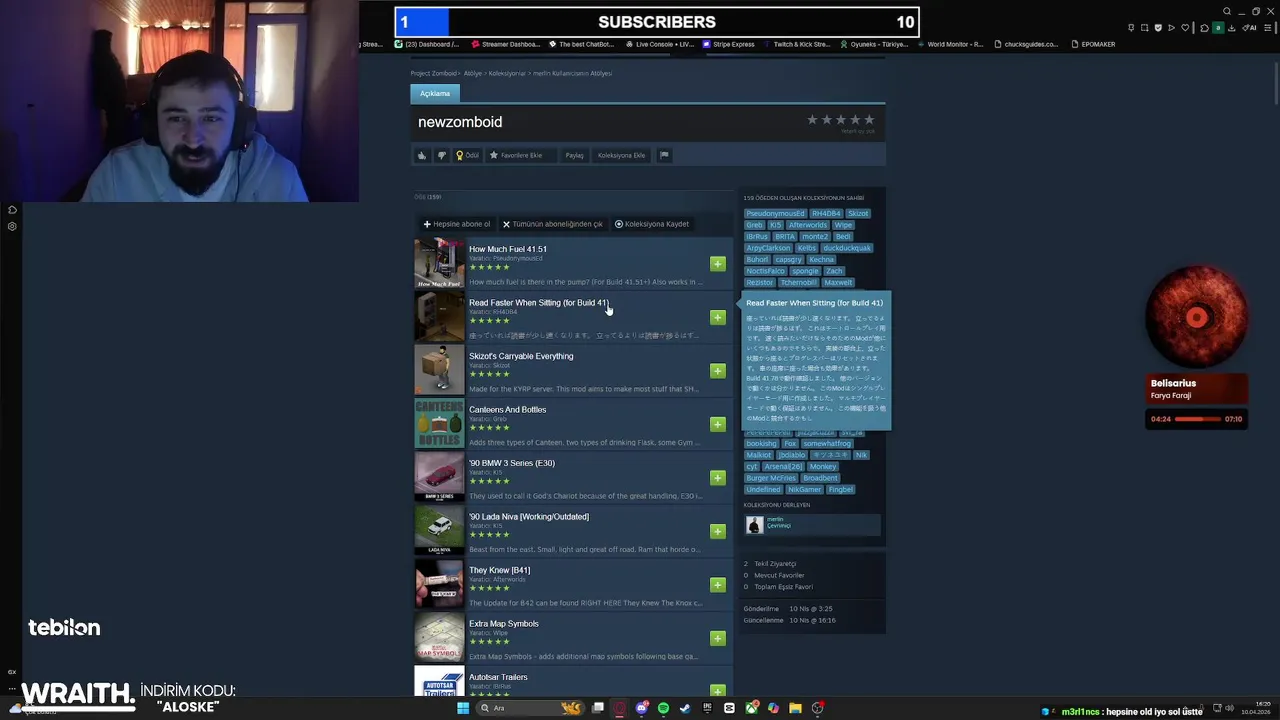Click author tag somewhatfrog
The width and height of the screenshot is (1280, 720).
(x=827, y=444)
